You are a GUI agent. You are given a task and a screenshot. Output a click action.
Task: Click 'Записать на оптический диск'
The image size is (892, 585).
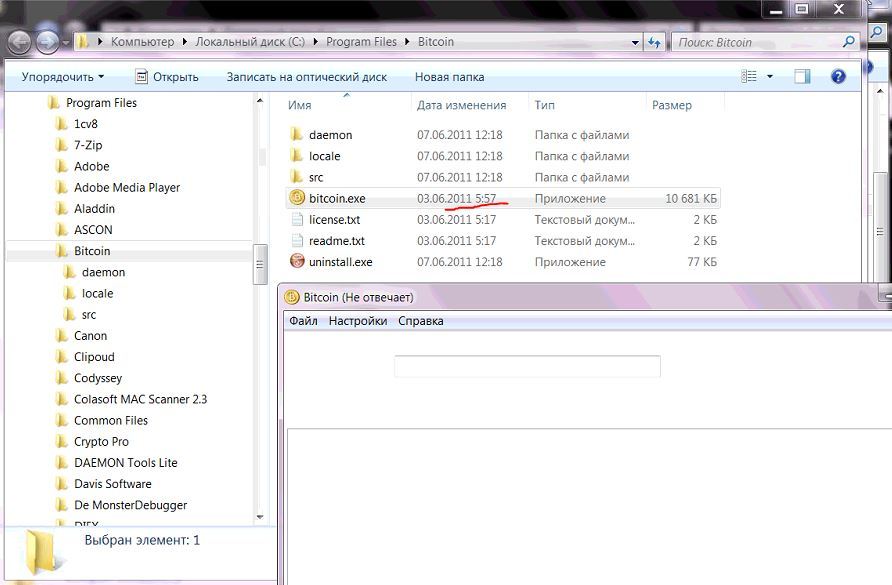pyautogui.click(x=307, y=77)
